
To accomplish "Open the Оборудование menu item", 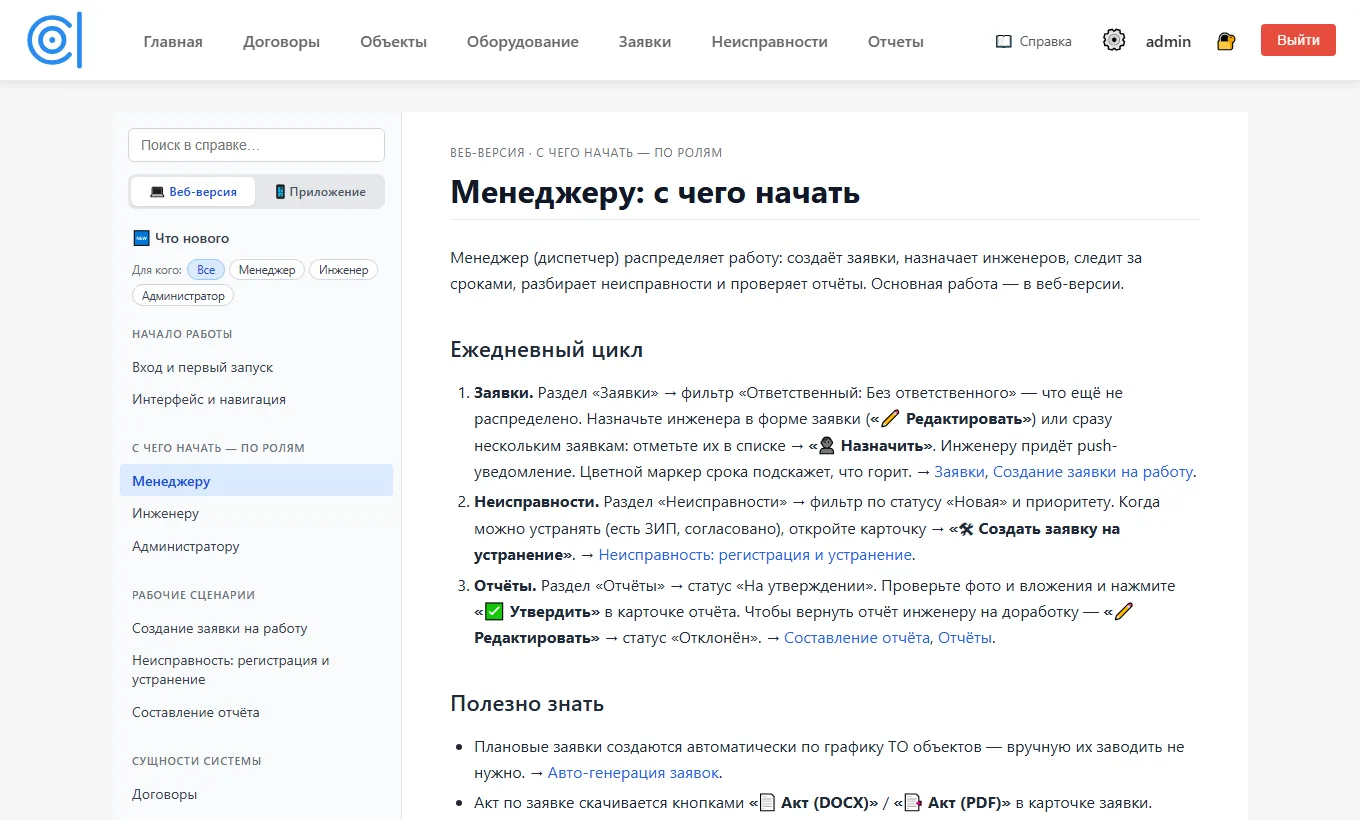I will point(523,42).
